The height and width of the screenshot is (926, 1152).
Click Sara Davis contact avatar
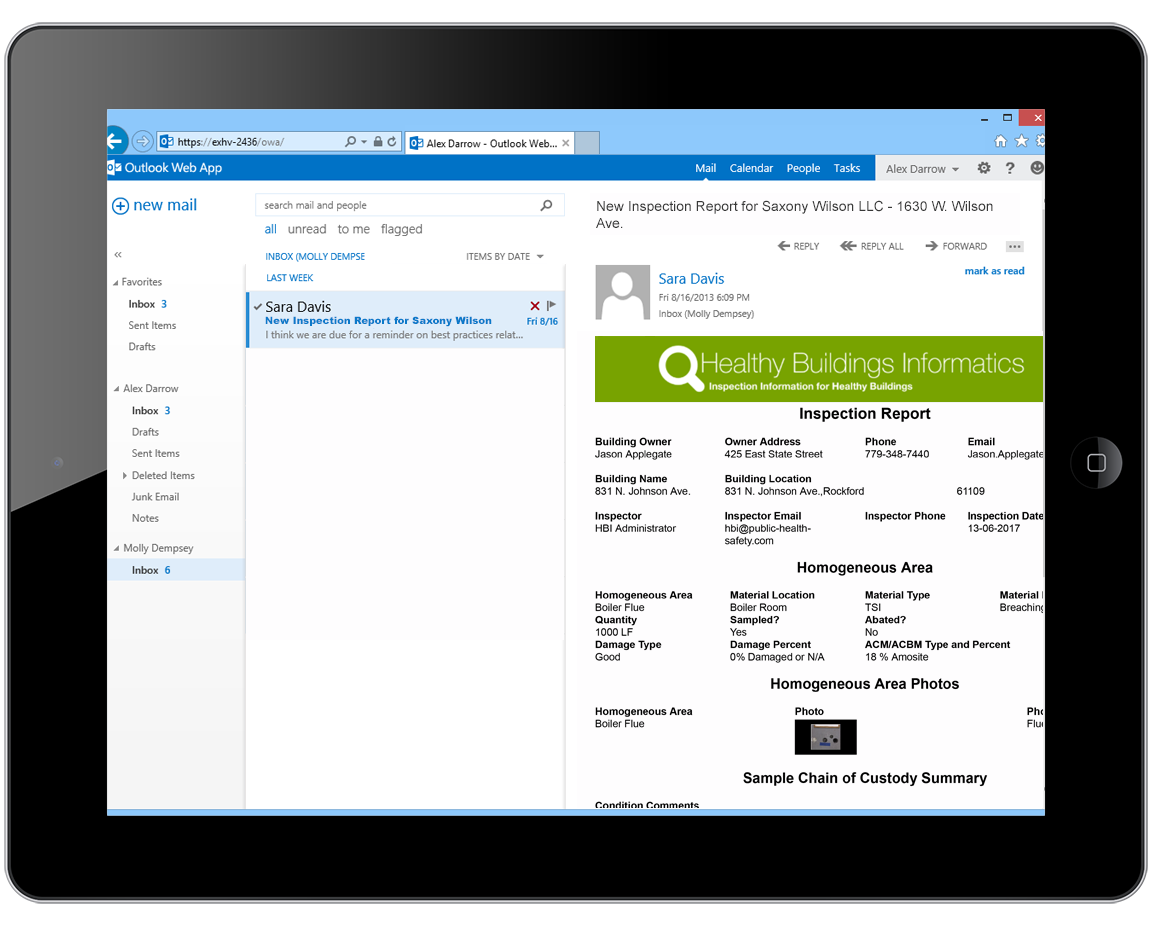622,292
